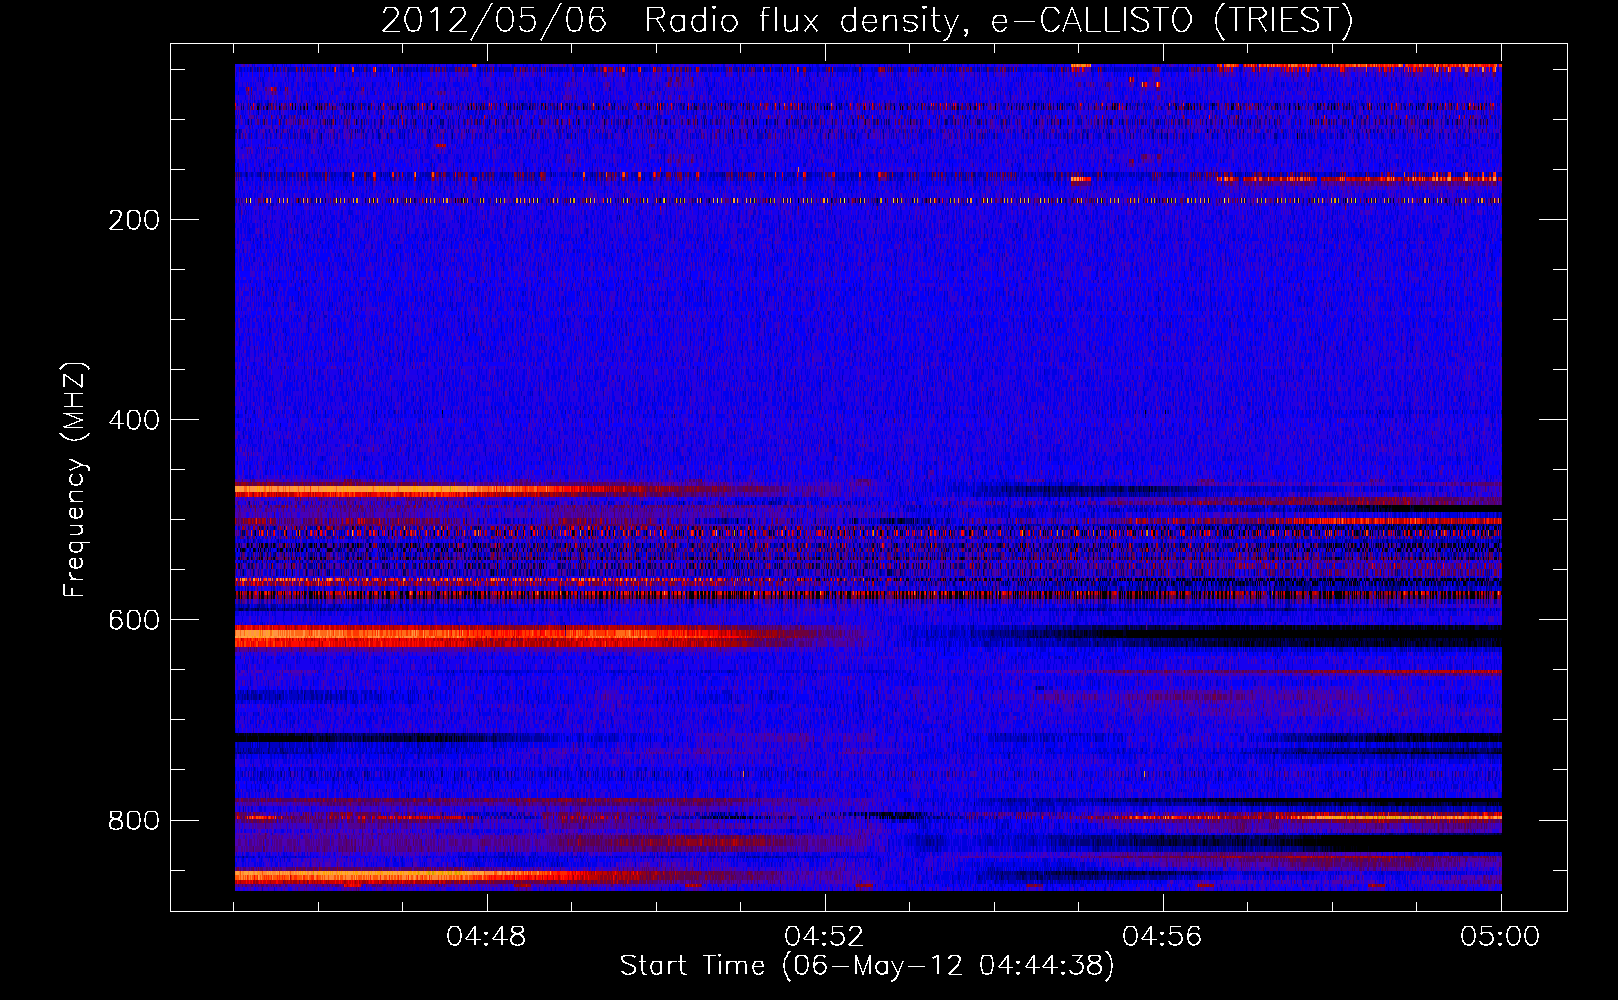Click the plot title '2012/05/06 Radio flux density, e-CALLISTO (TRIEST)'
Viewport: 1618px width, 1000px height.
tap(867, 21)
